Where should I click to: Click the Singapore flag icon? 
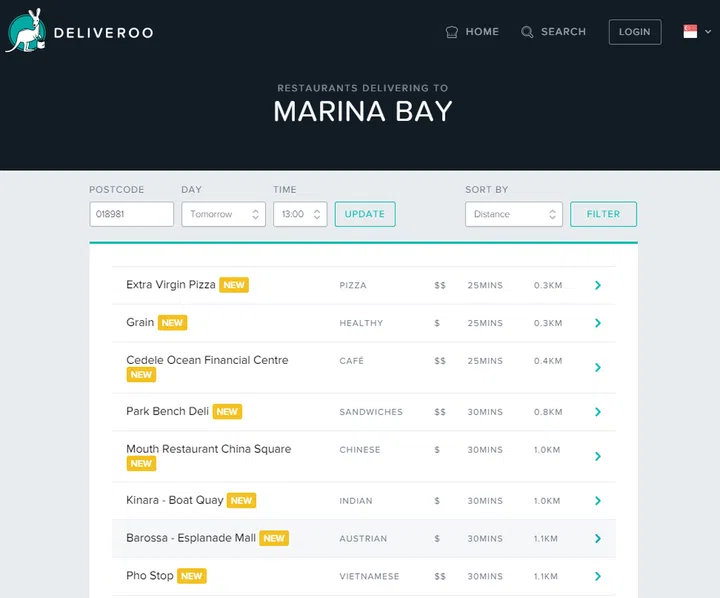point(690,32)
